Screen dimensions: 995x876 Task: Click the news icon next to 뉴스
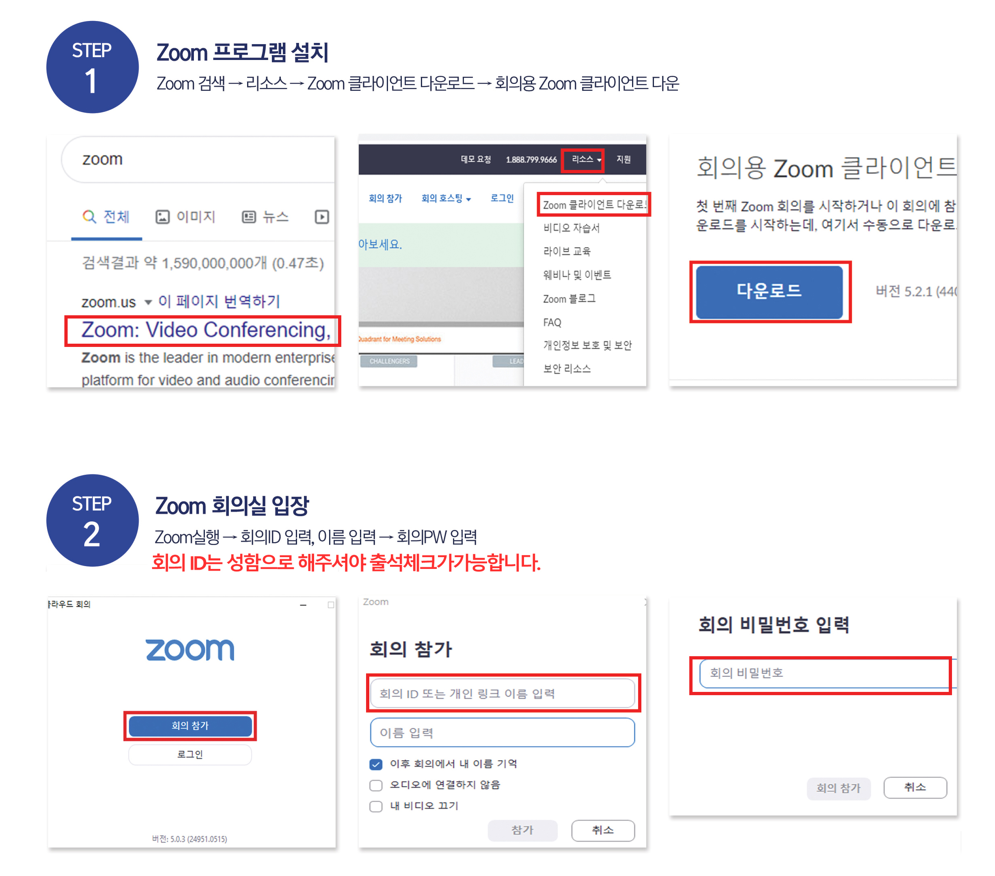(x=249, y=217)
